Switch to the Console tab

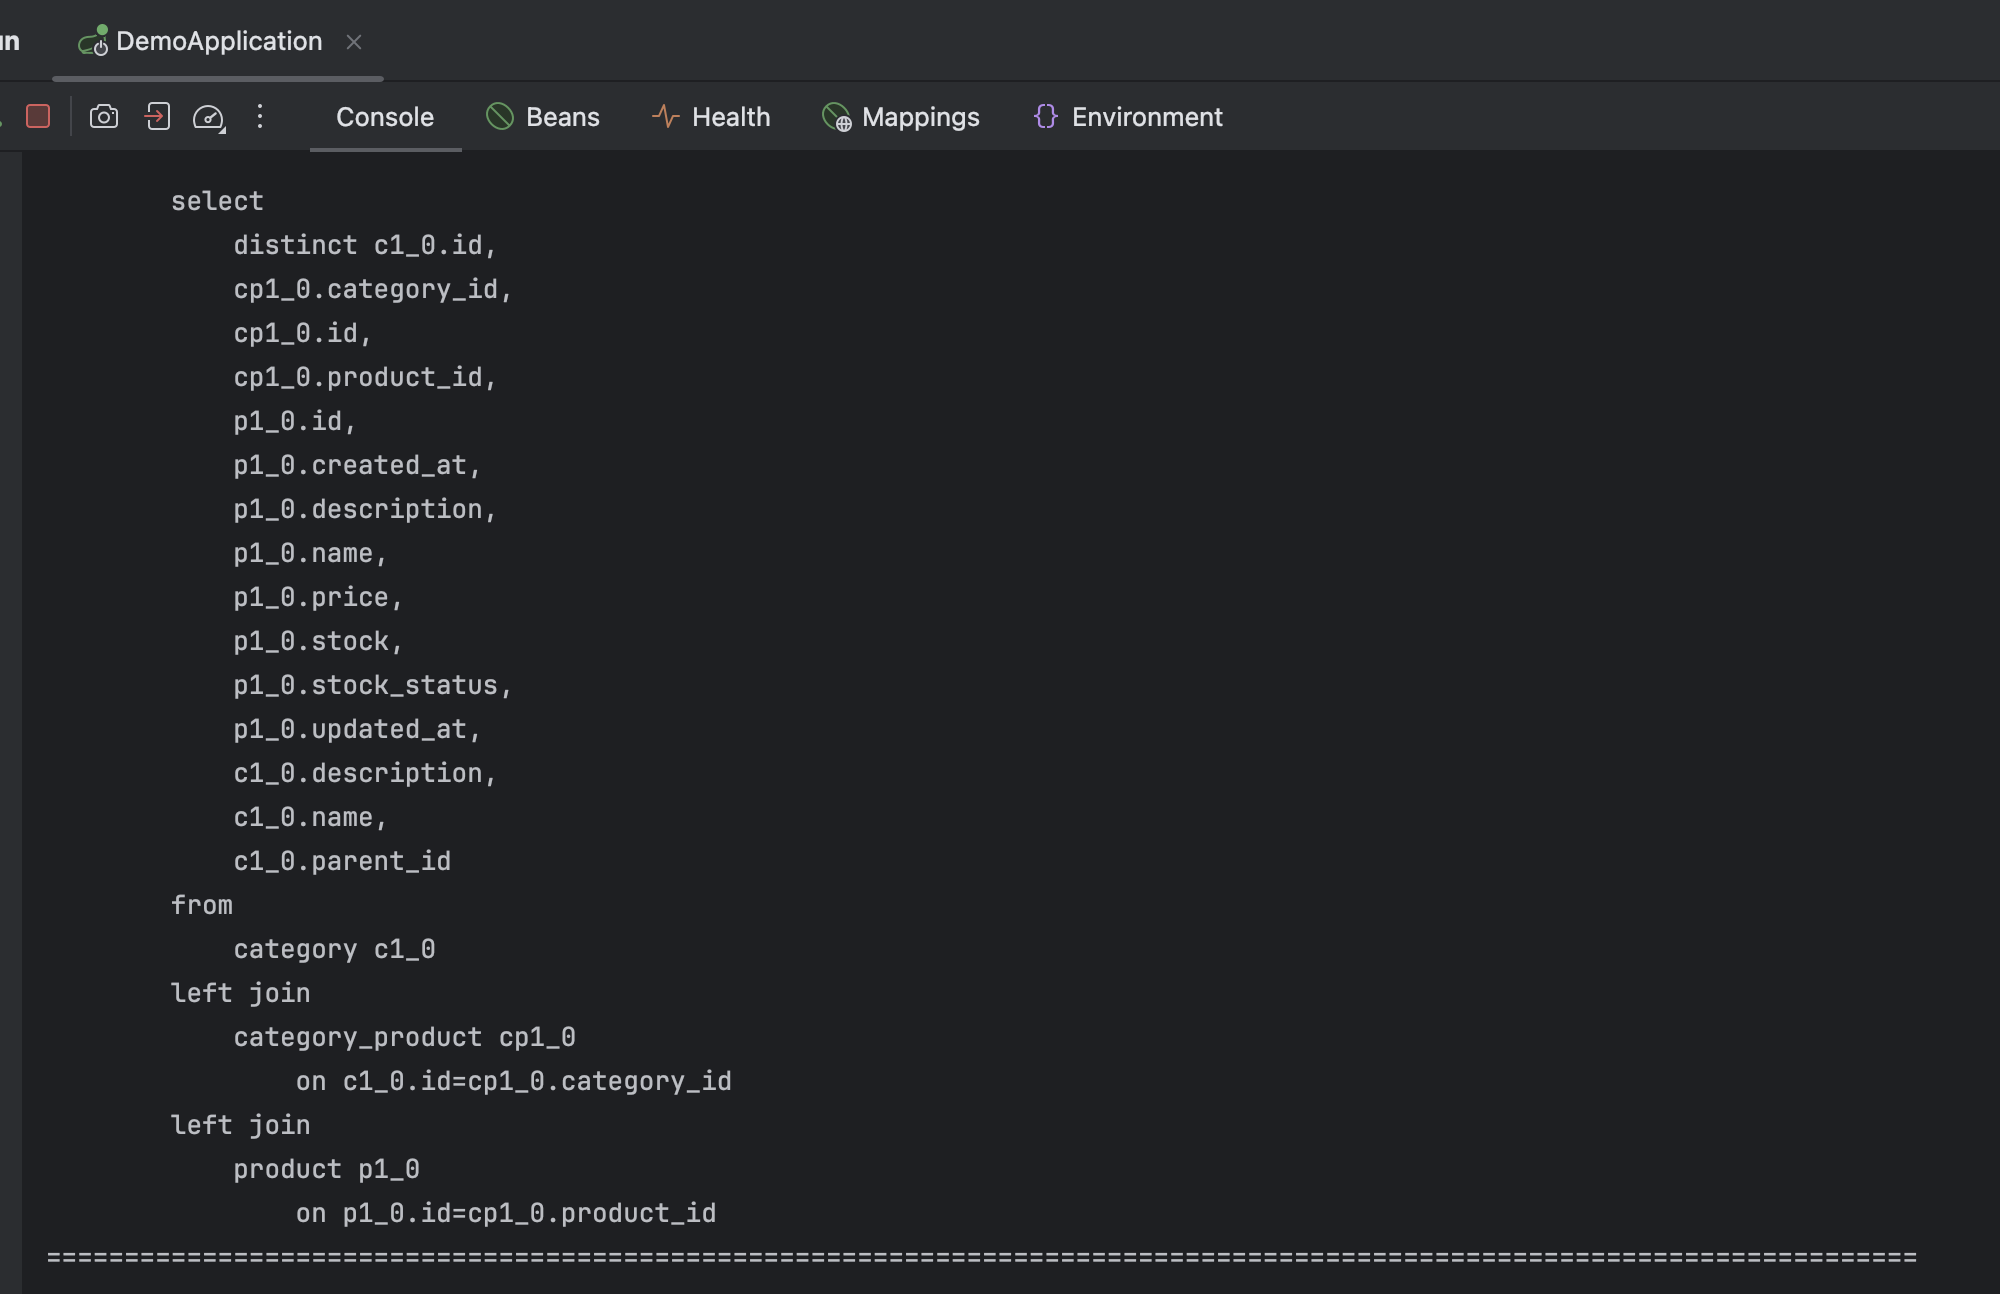(x=385, y=117)
